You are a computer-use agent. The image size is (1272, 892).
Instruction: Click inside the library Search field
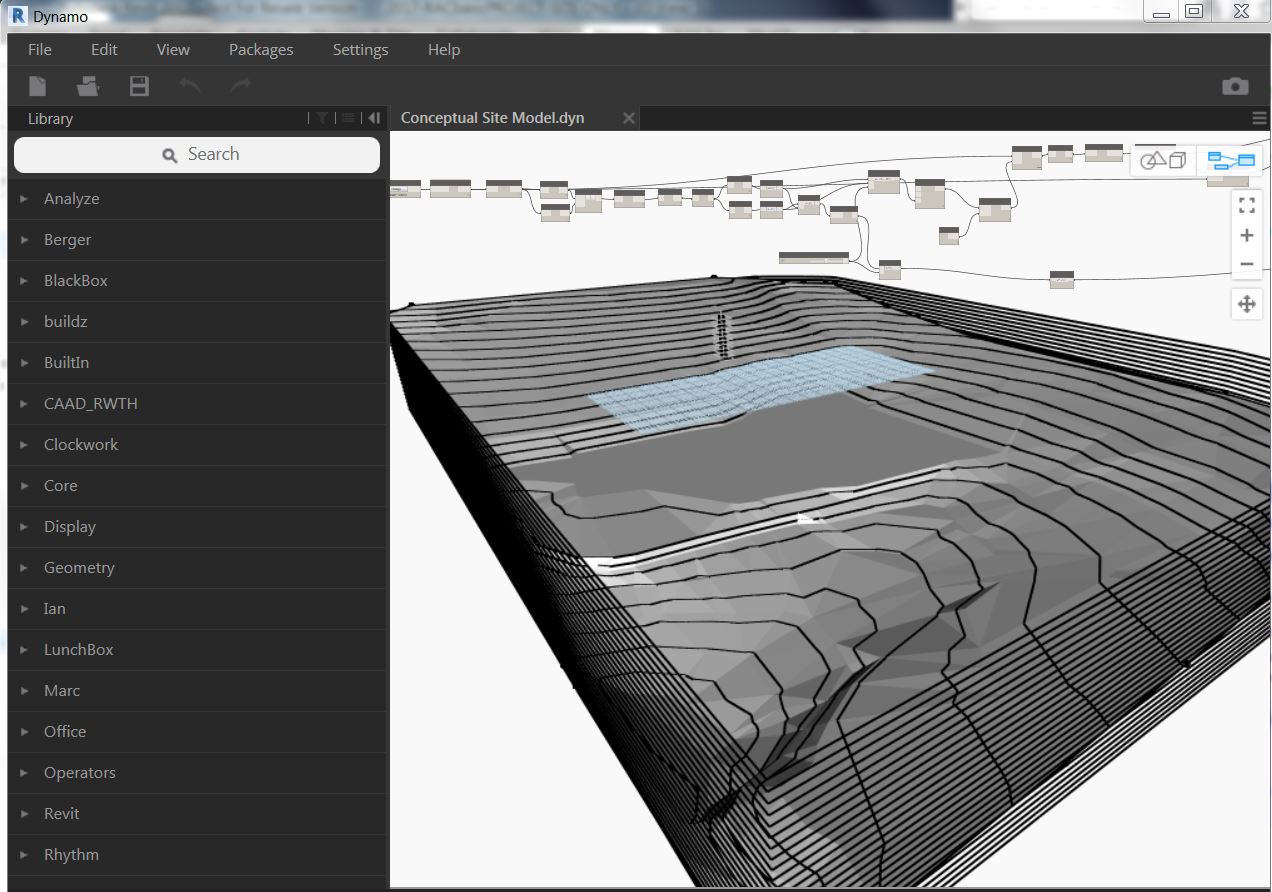(196, 154)
